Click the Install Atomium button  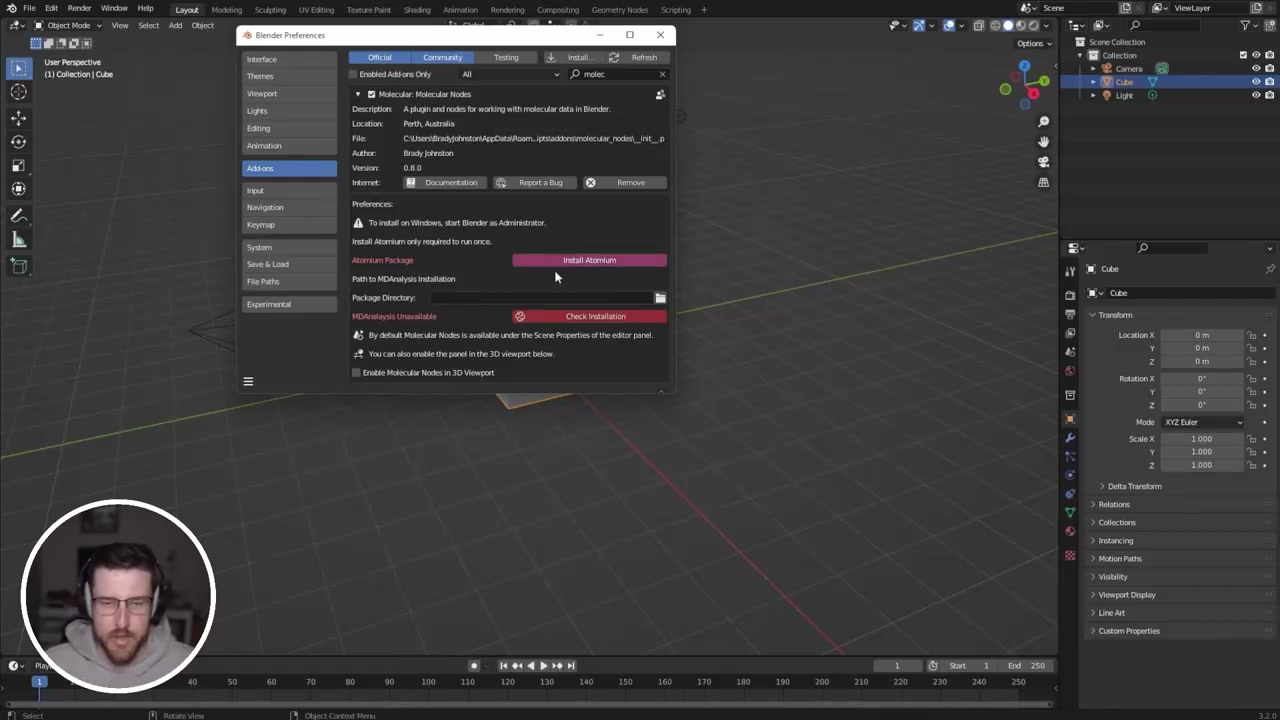[589, 260]
